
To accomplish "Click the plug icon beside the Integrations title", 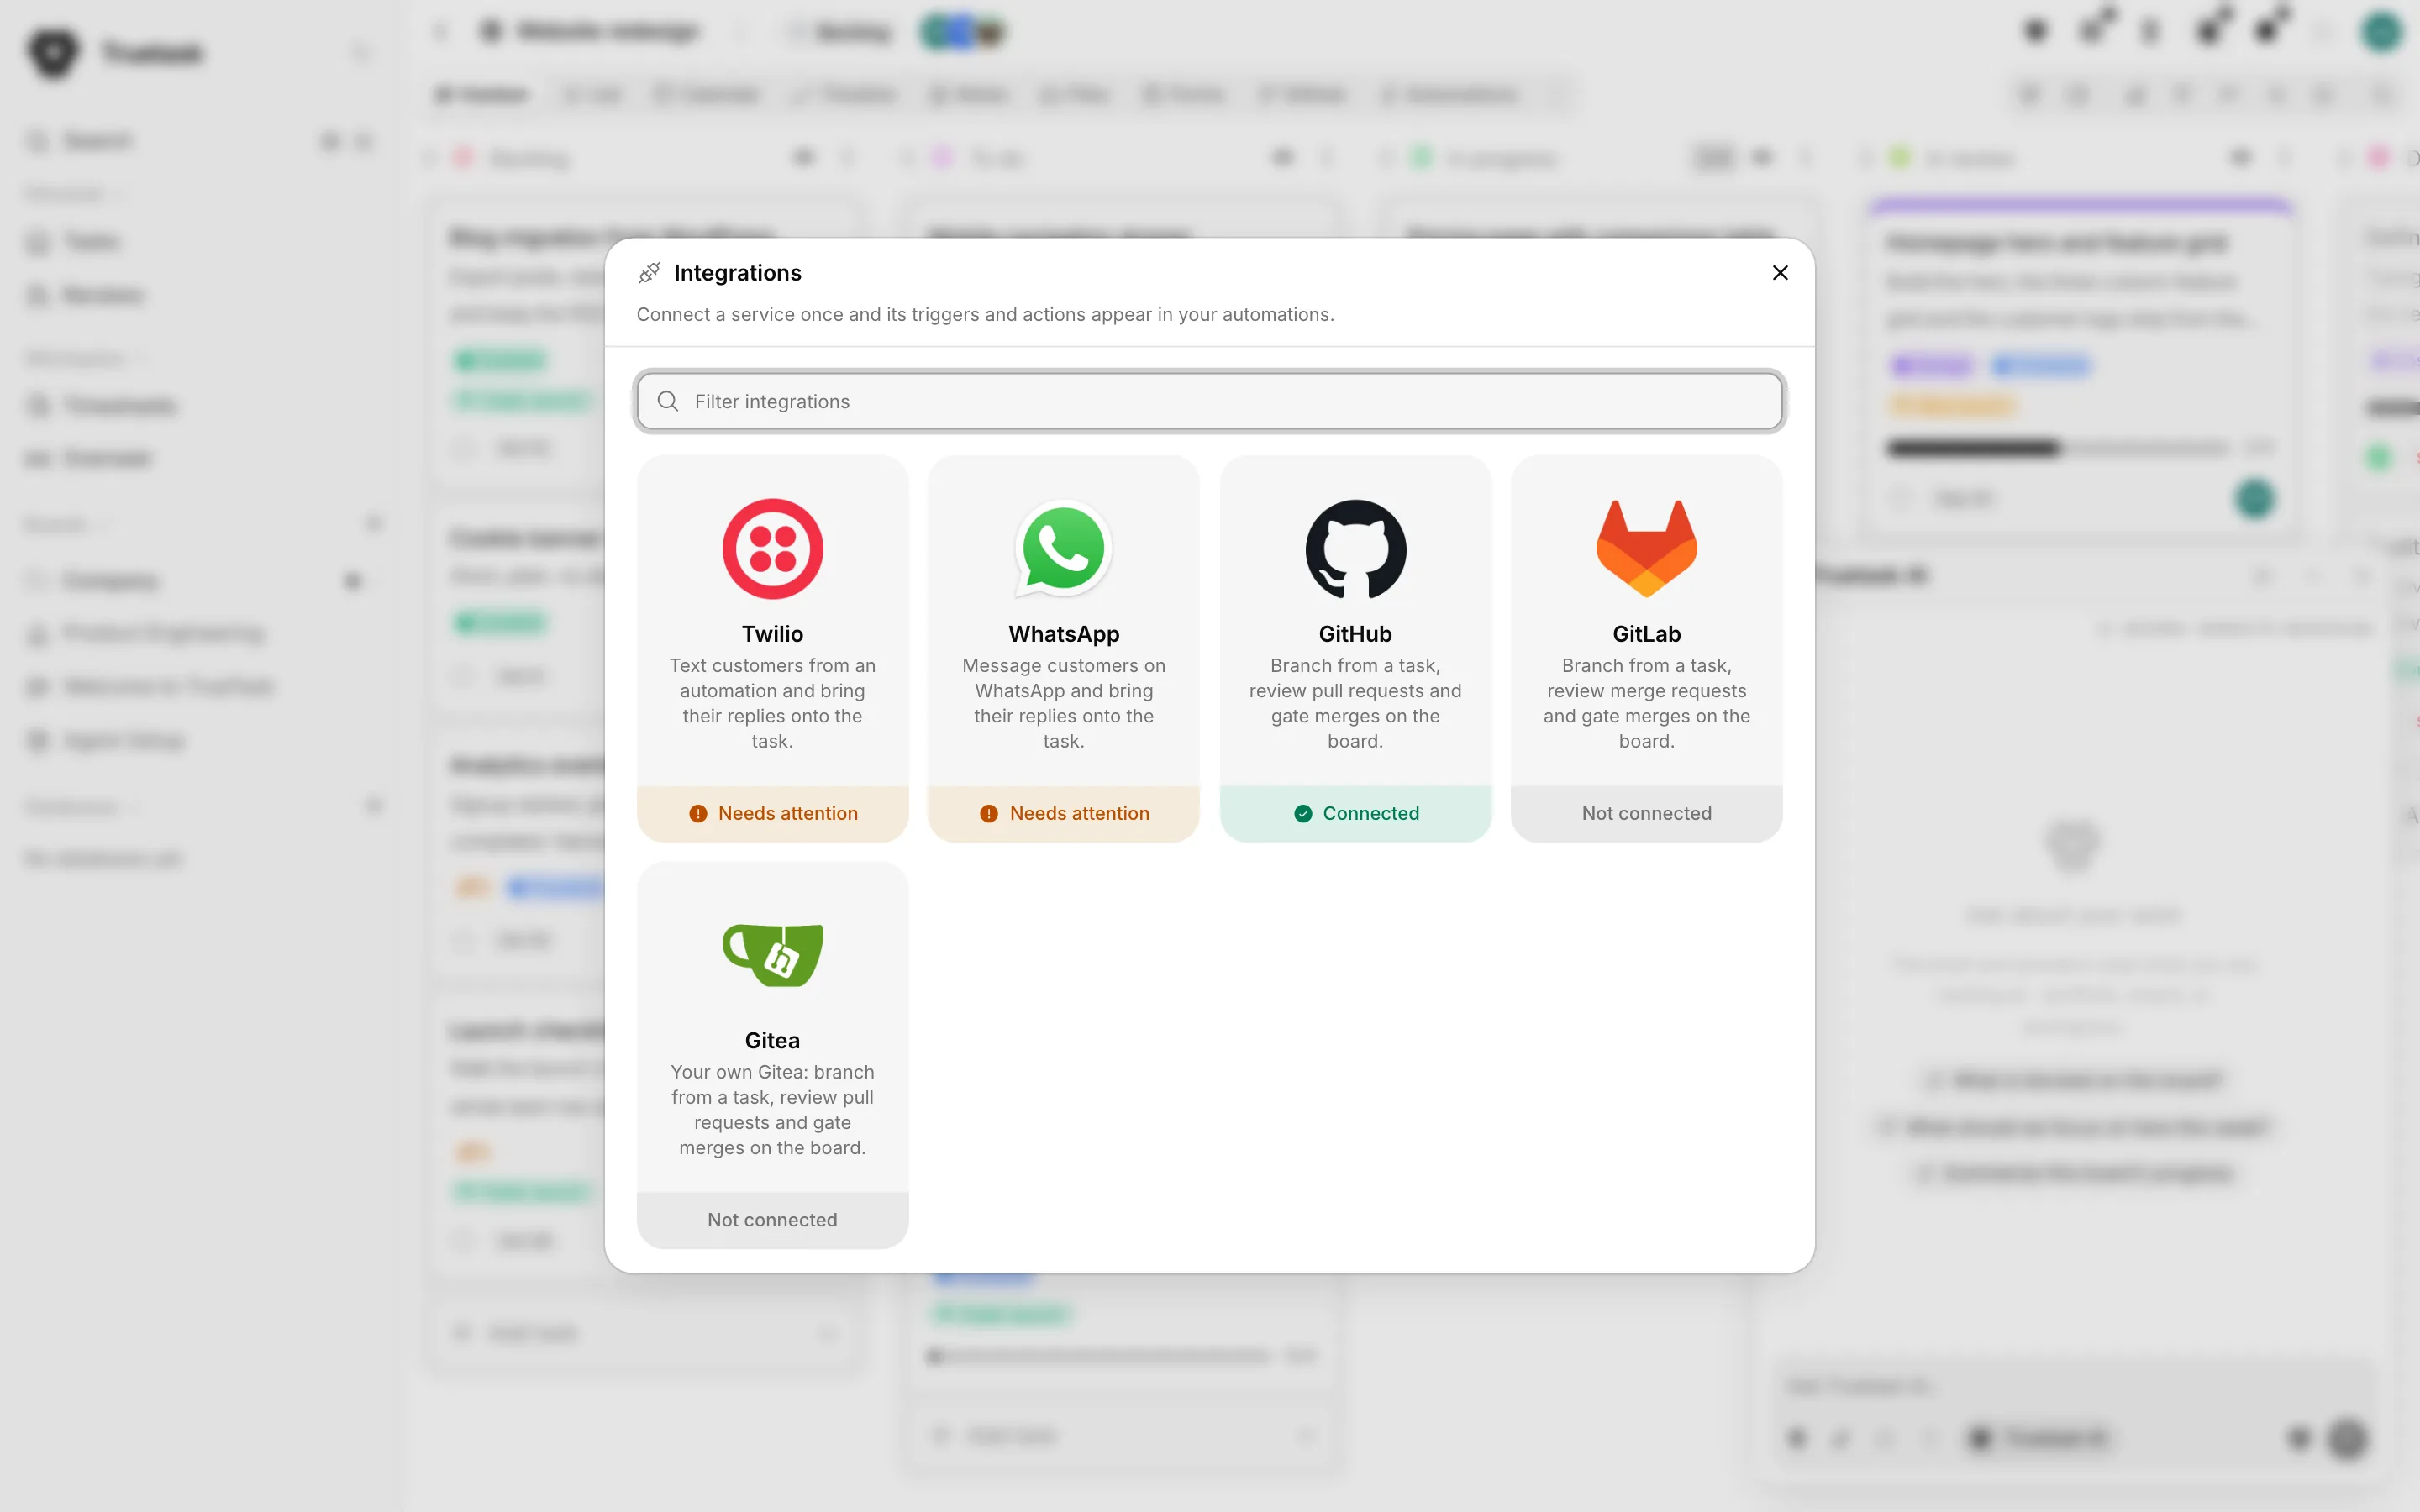I will pos(650,272).
